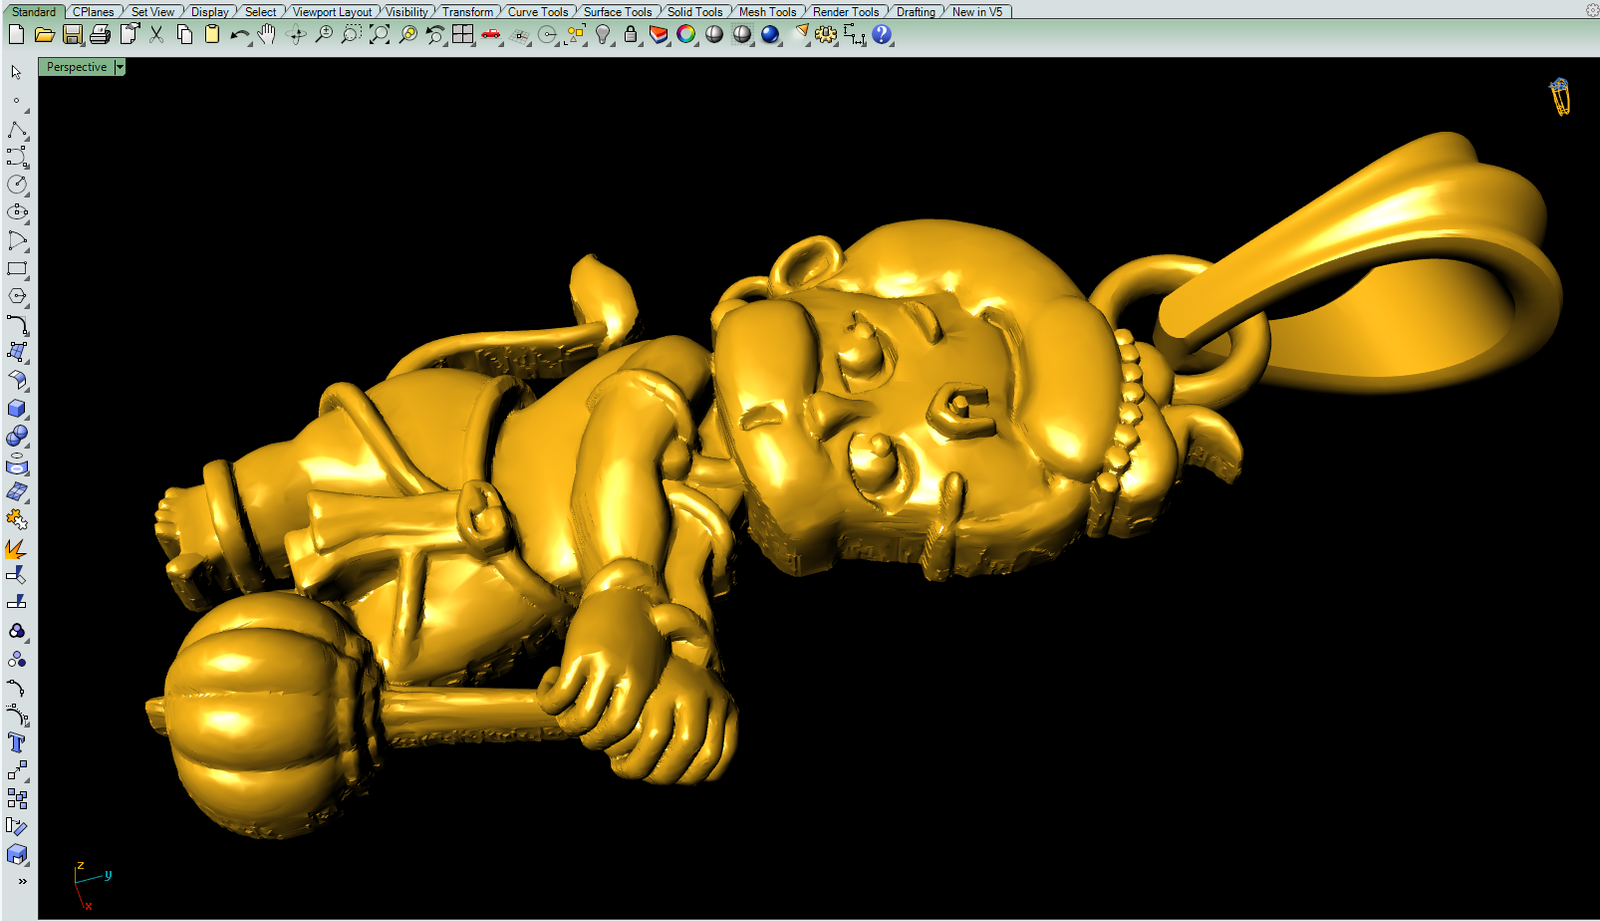Activate the Rotate View tool
Image resolution: width=1600 pixels, height=921 pixels.
tap(296, 35)
